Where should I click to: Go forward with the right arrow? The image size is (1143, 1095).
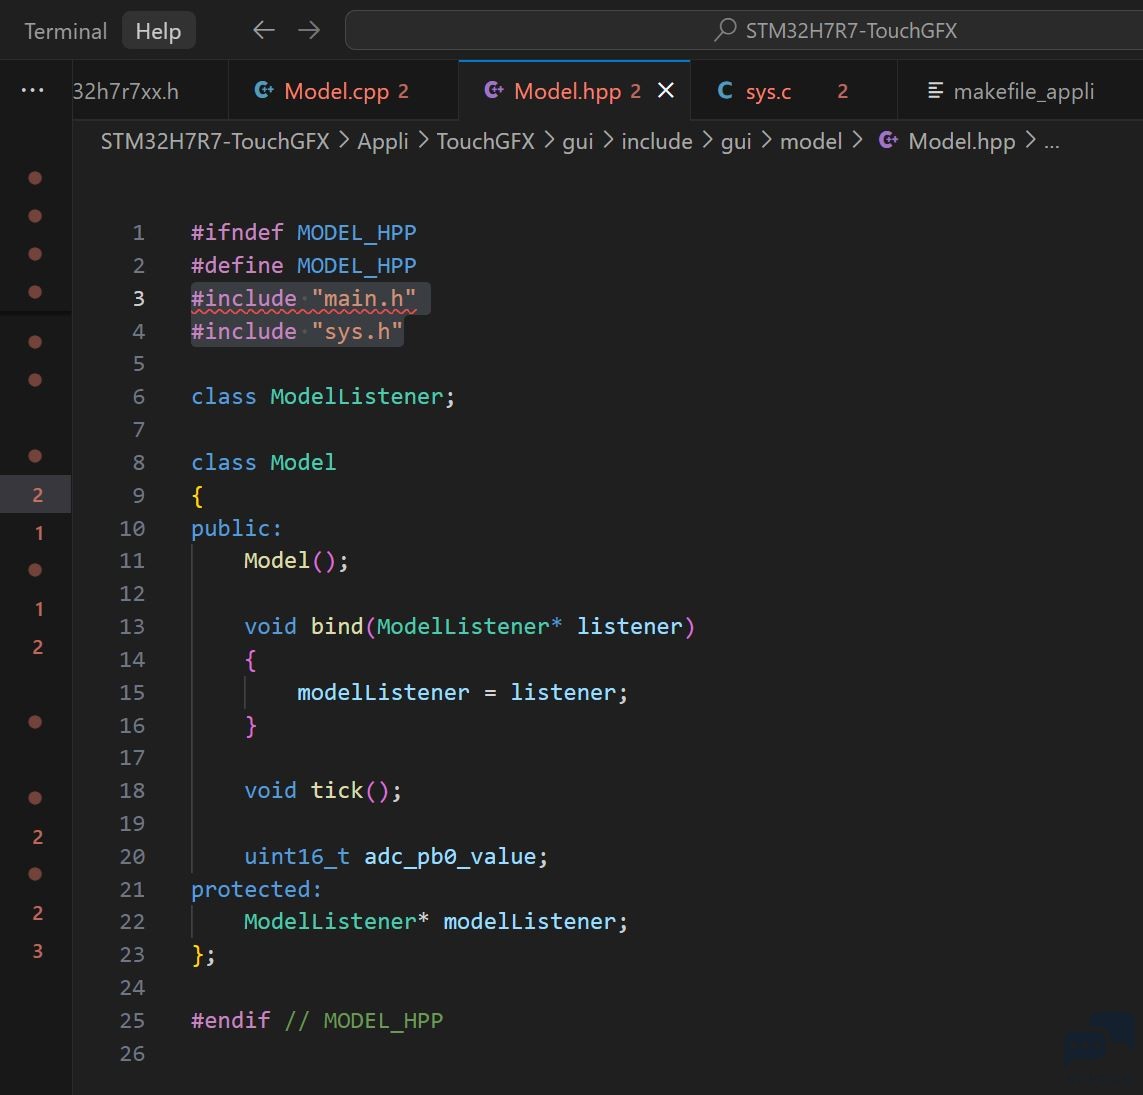point(309,30)
